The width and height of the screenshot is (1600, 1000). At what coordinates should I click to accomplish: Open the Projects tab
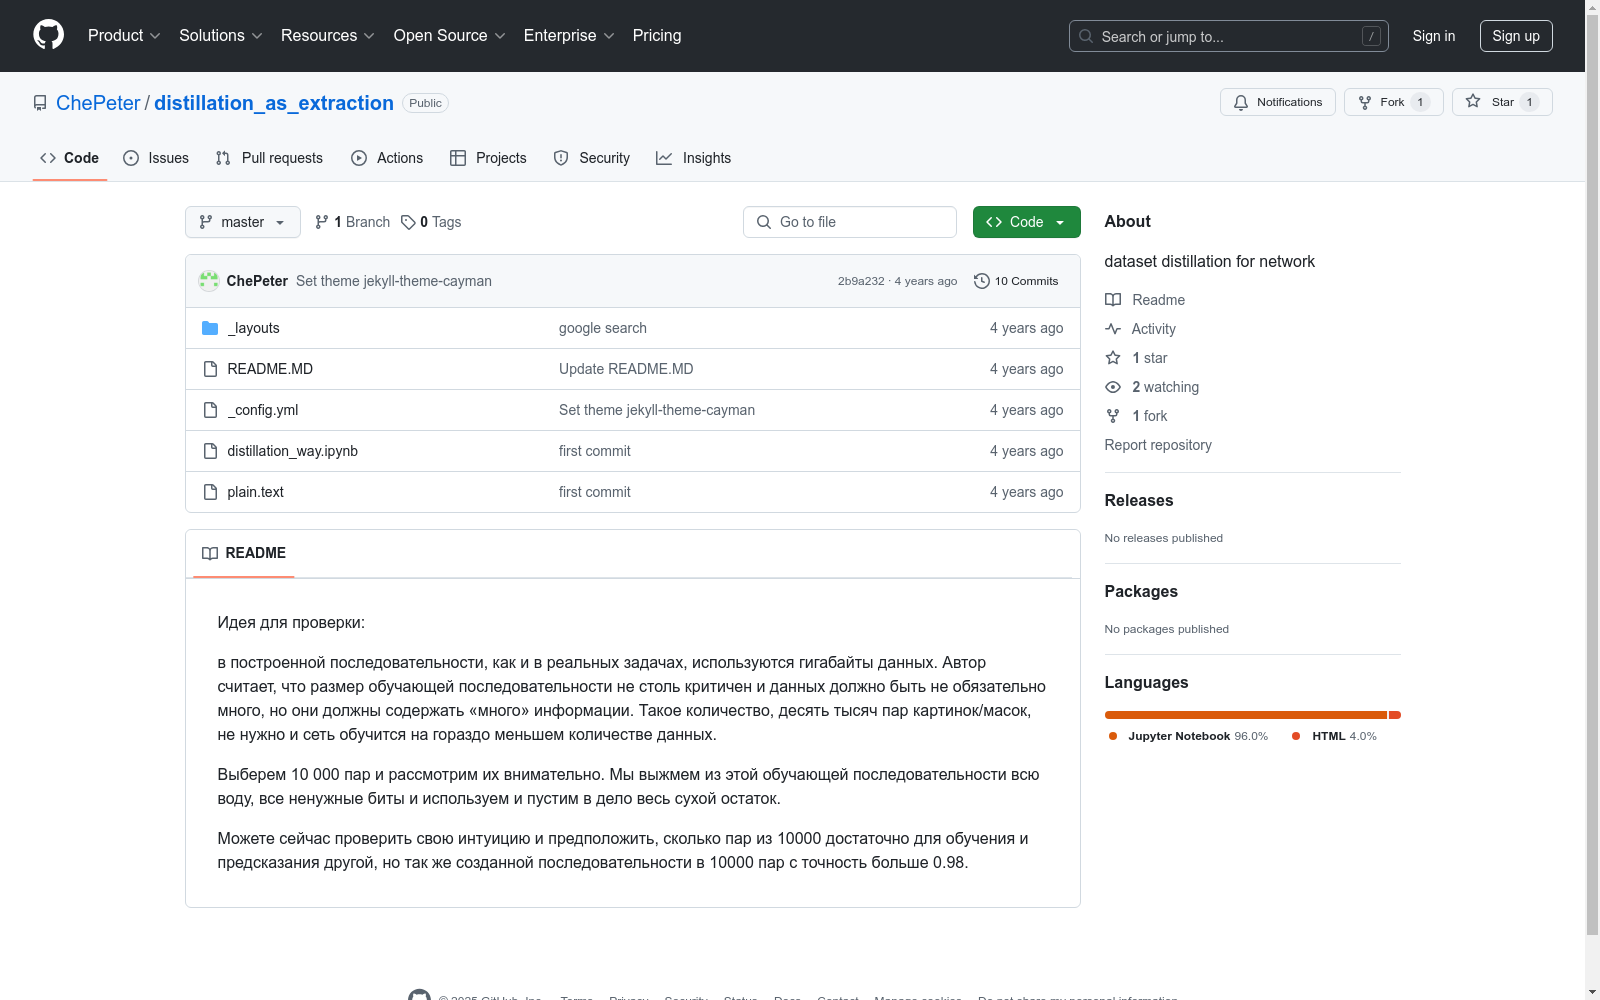pyautogui.click(x=488, y=158)
